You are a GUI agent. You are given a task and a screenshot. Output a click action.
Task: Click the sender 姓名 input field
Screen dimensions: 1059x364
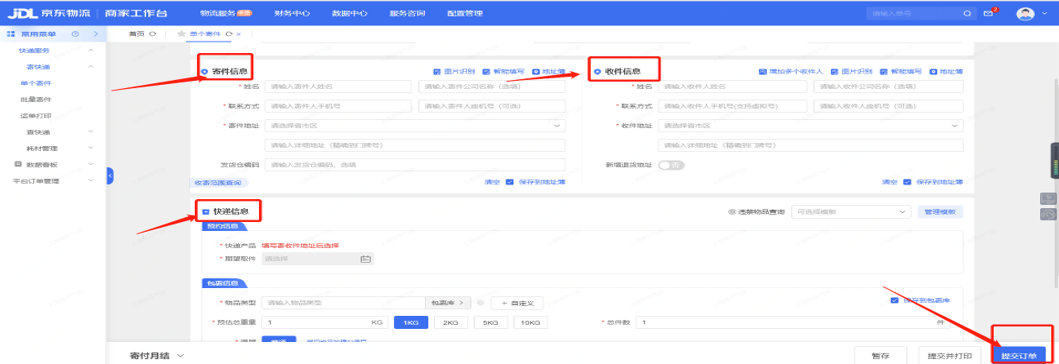tap(338, 86)
